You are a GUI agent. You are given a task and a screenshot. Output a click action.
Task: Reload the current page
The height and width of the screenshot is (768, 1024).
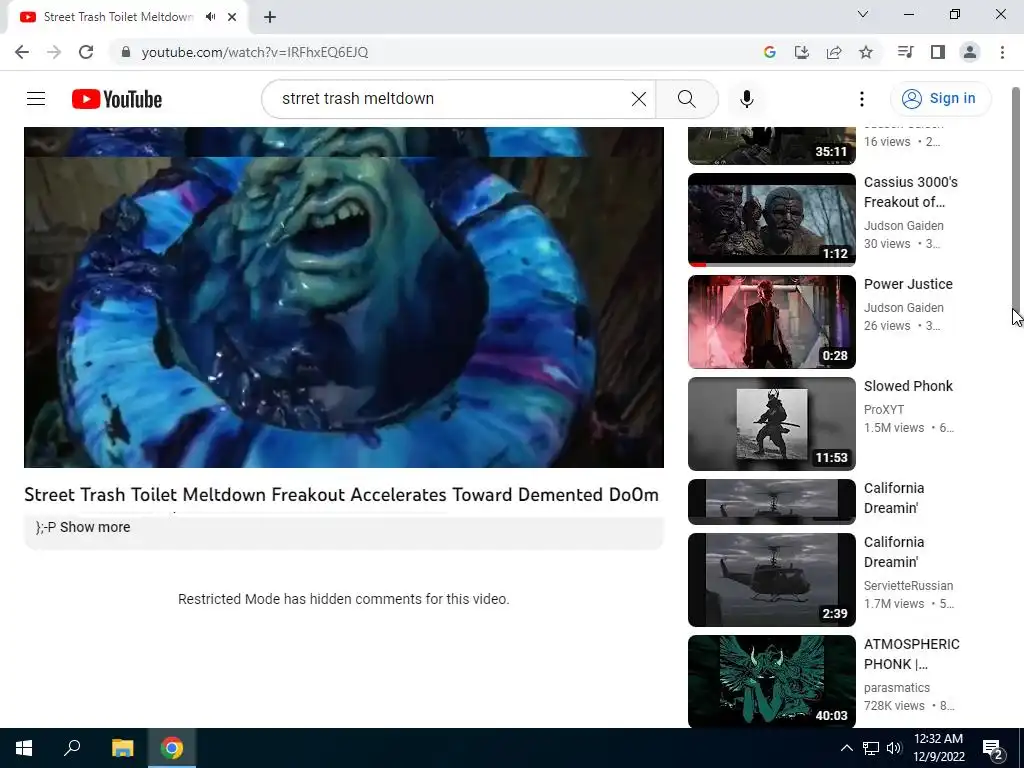(86, 52)
